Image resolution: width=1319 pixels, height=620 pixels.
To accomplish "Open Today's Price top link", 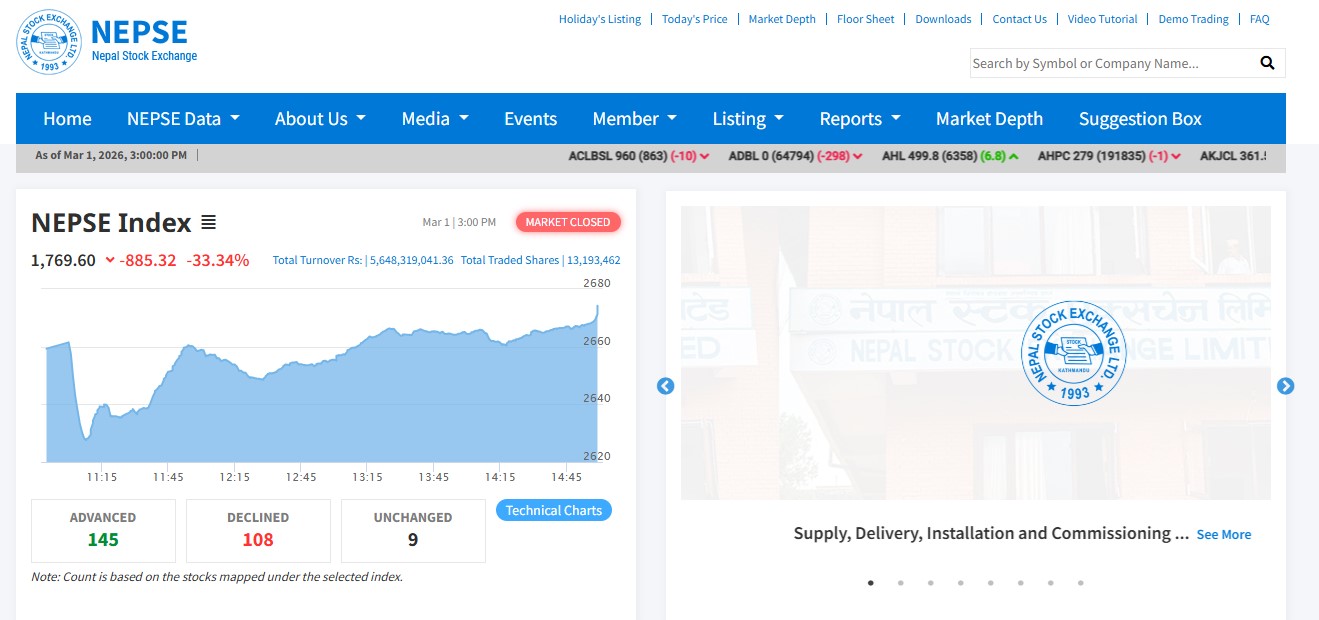I will (694, 19).
